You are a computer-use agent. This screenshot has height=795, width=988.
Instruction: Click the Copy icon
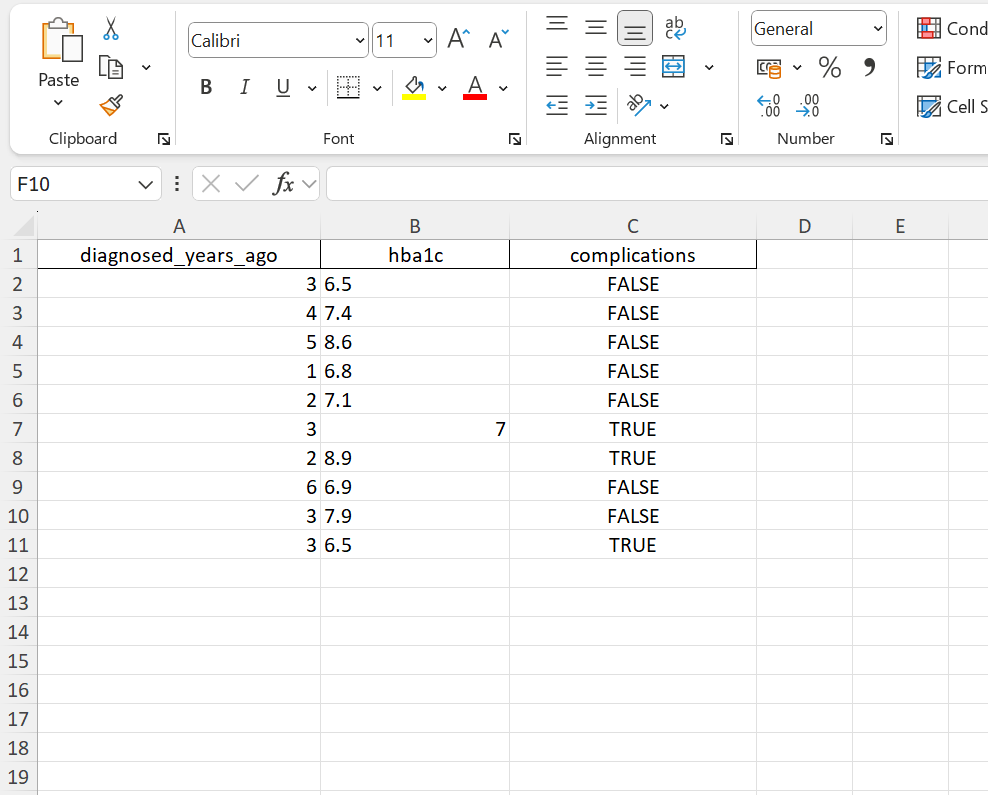[111, 67]
